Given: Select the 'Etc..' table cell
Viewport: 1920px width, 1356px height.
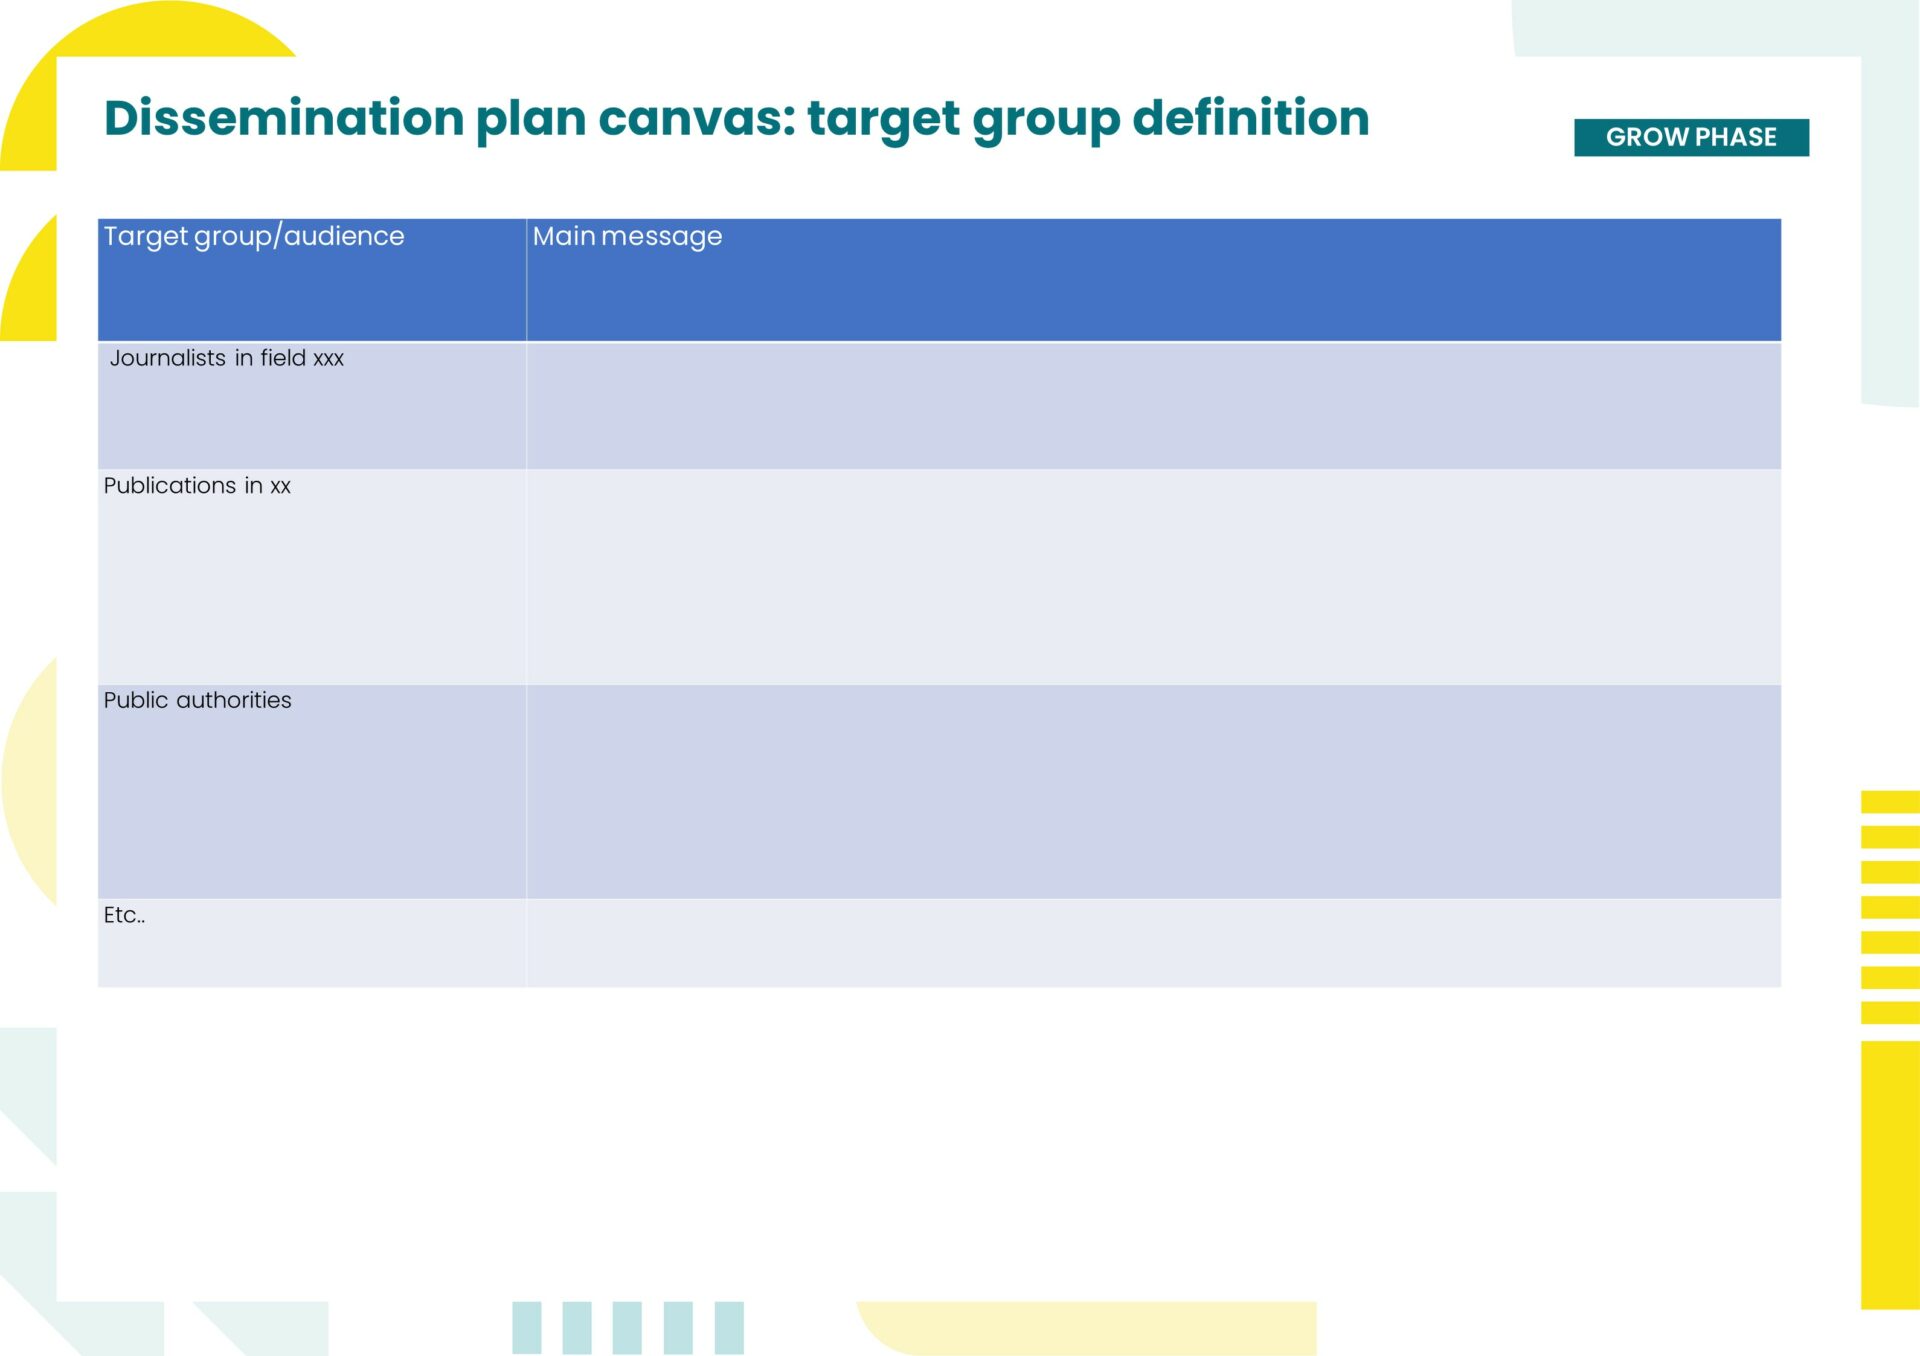Looking at the screenshot, I should coord(312,943).
